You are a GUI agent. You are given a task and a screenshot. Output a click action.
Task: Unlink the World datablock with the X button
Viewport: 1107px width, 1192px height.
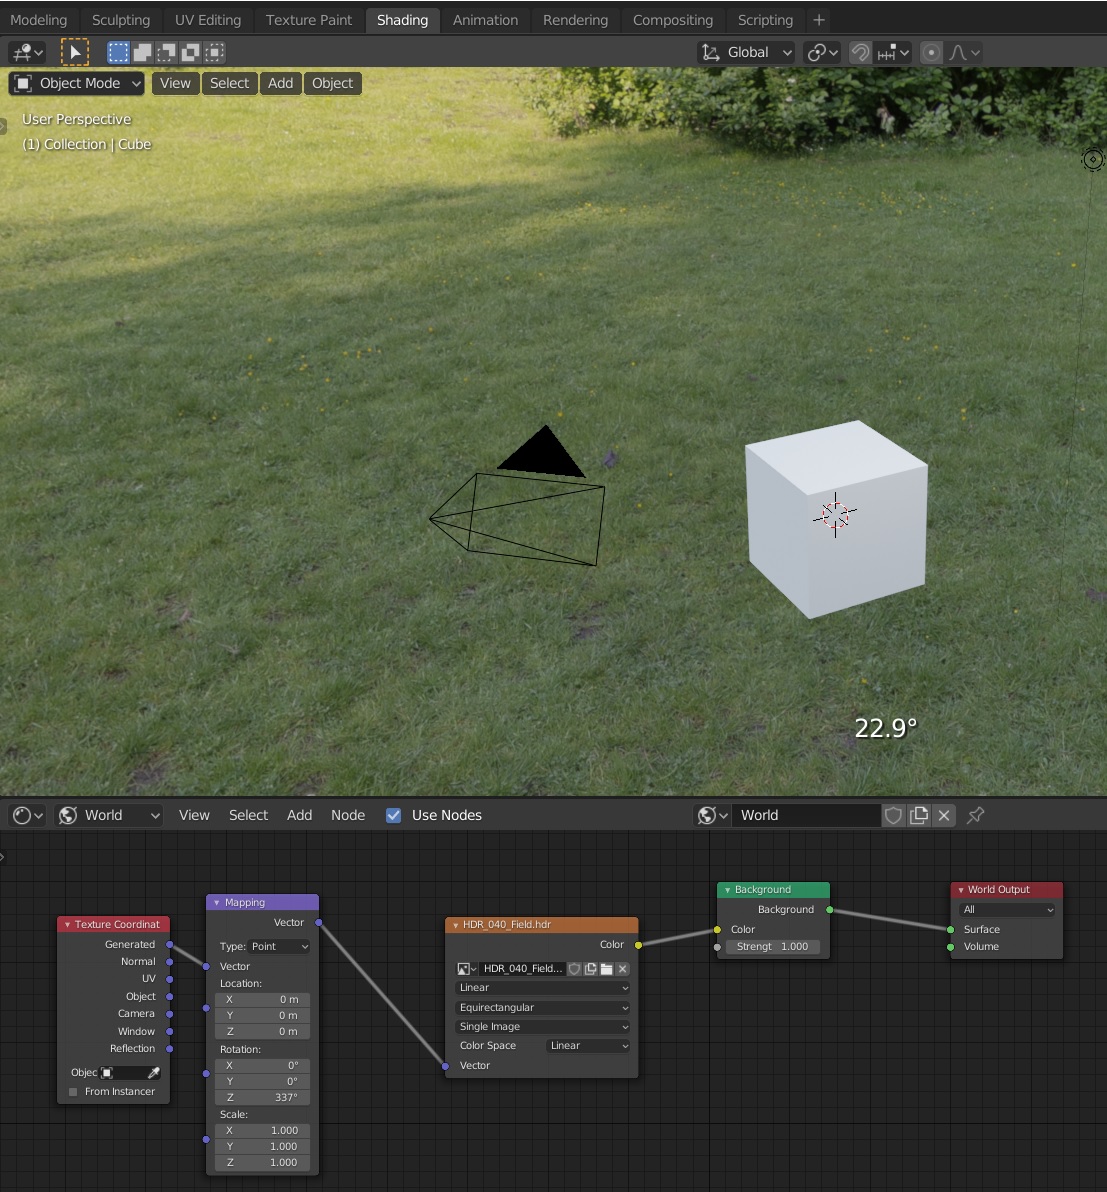(943, 815)
